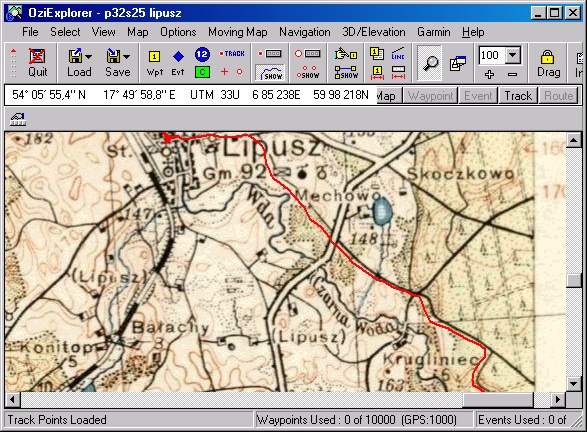
Task: Open the waypoint list icon
Action: (x=377, y=54)
